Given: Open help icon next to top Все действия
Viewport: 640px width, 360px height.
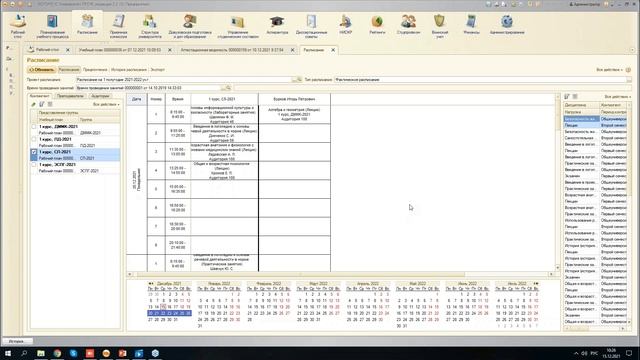Looking at the screenshot, I should click(x=629, y=70).
